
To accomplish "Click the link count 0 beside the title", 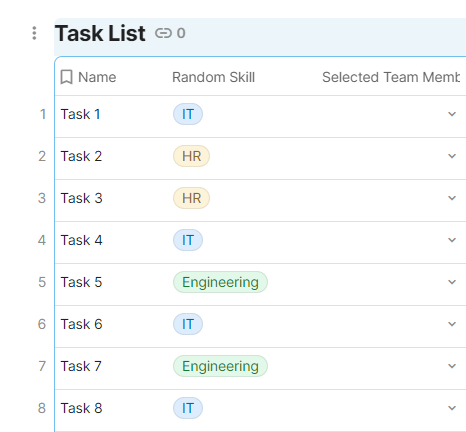I will [x=181, y=33].
